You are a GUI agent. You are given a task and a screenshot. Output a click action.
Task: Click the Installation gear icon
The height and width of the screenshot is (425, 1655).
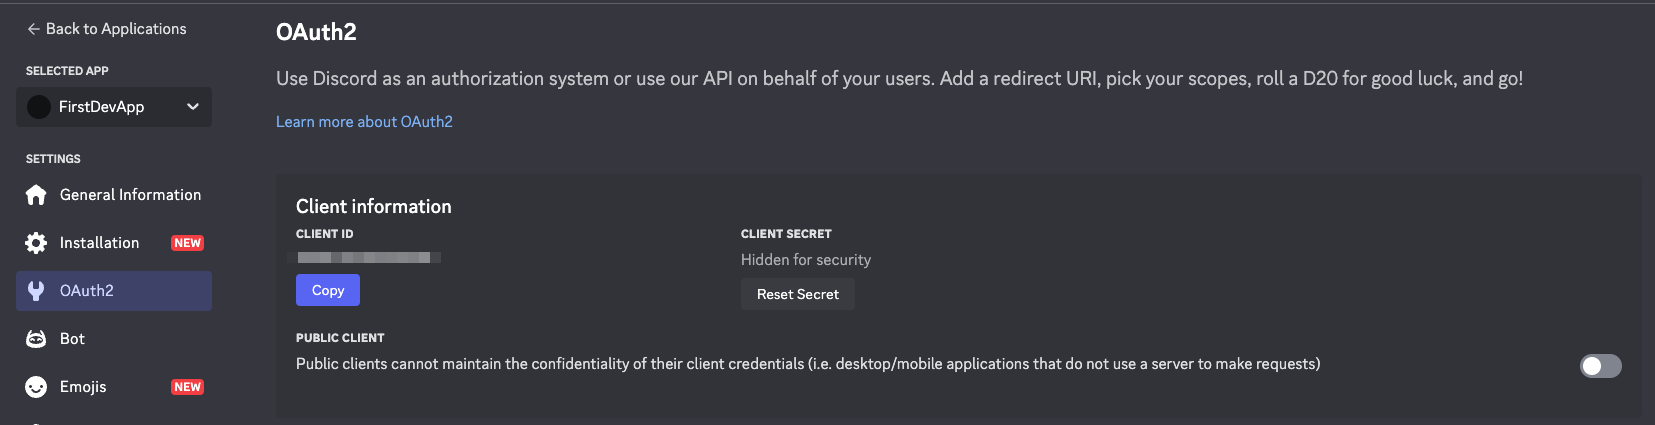[x=36, y=243]
